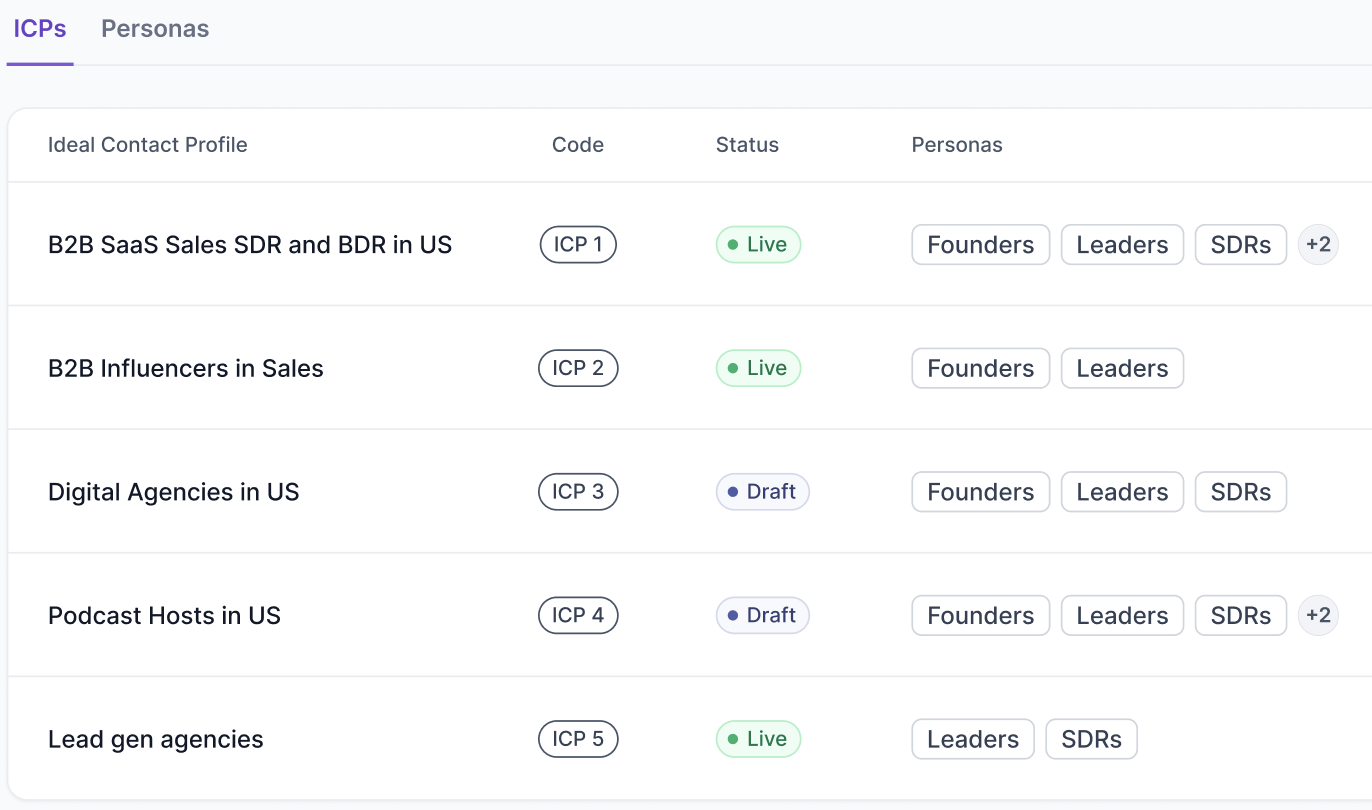
Task: Click the ICP 5 code badge
Action: pos(578,740)
